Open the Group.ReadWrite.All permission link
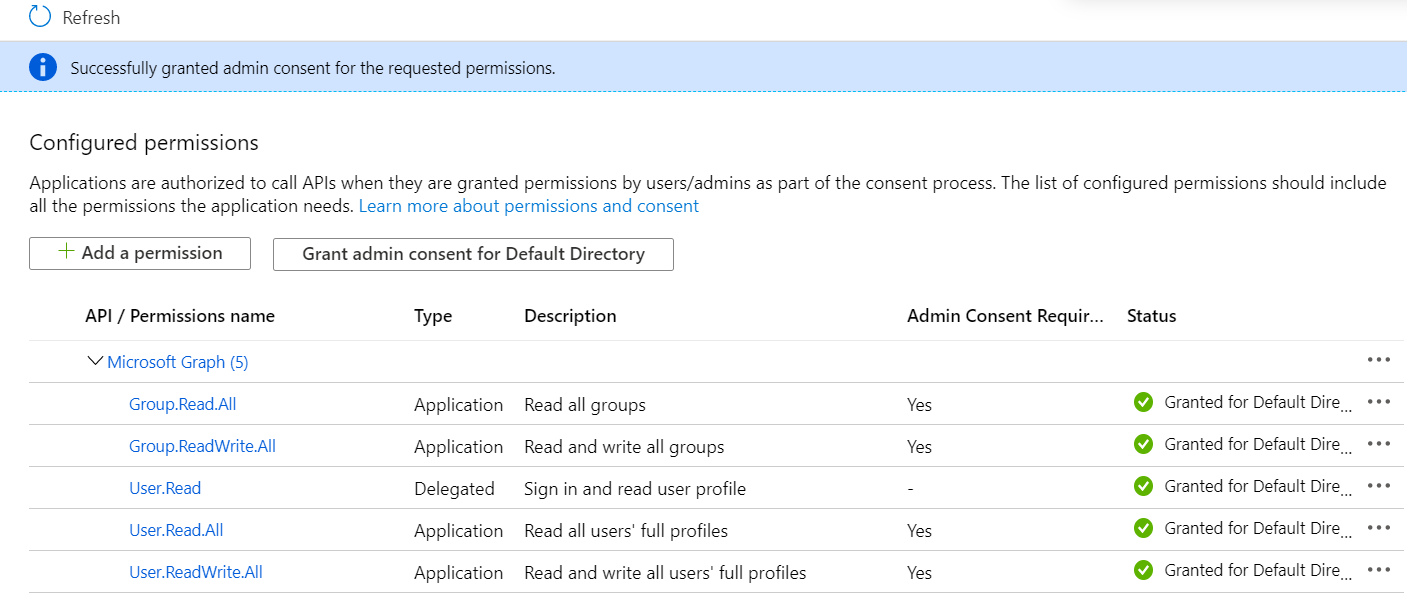Viewport: 1407px width, 598px height. [x=202, y=447]
